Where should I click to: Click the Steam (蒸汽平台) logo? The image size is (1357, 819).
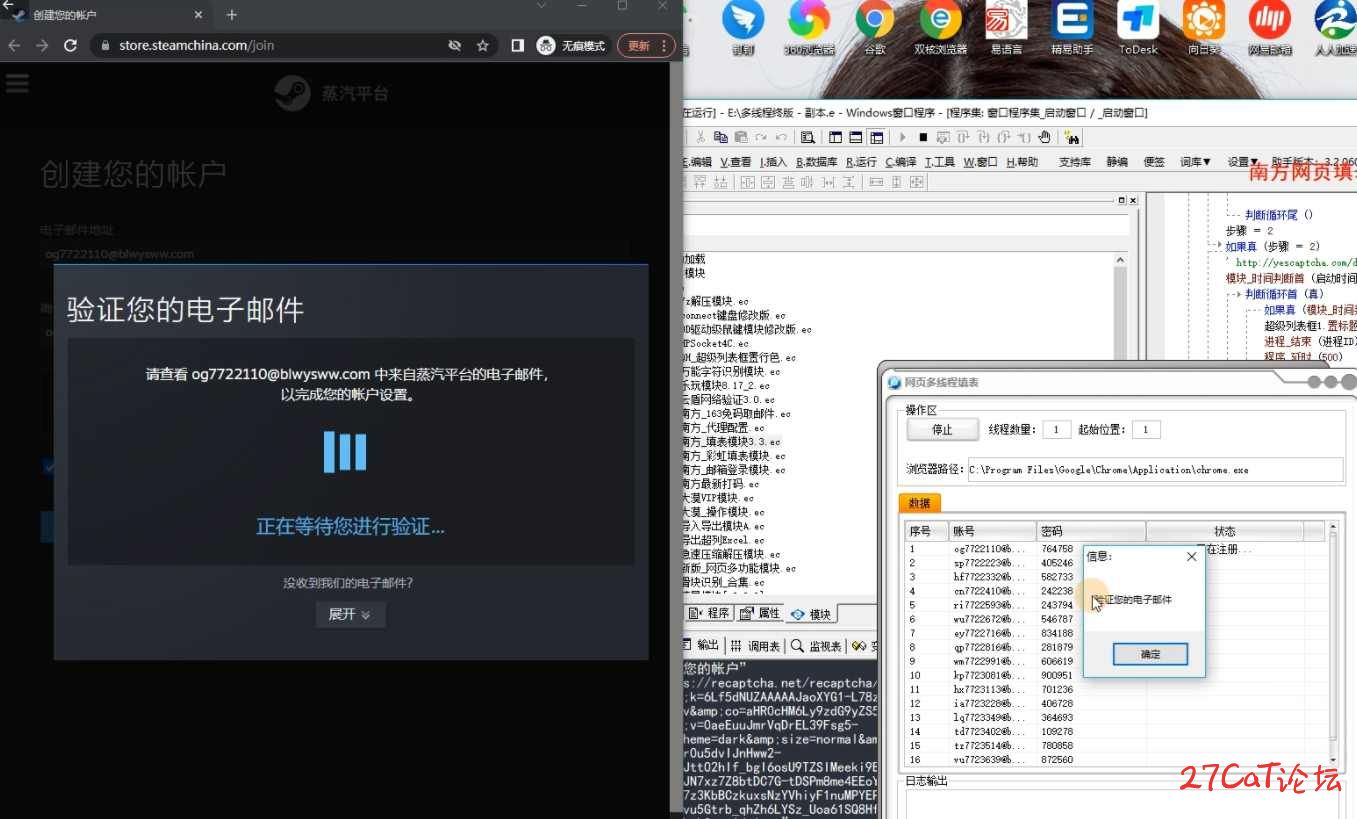pos(332,94)
